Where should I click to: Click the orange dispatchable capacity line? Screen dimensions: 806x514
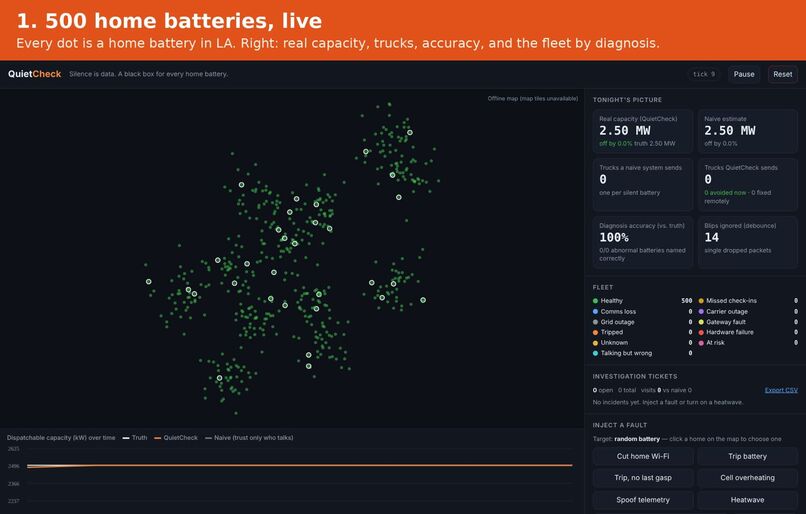(300, 465)
